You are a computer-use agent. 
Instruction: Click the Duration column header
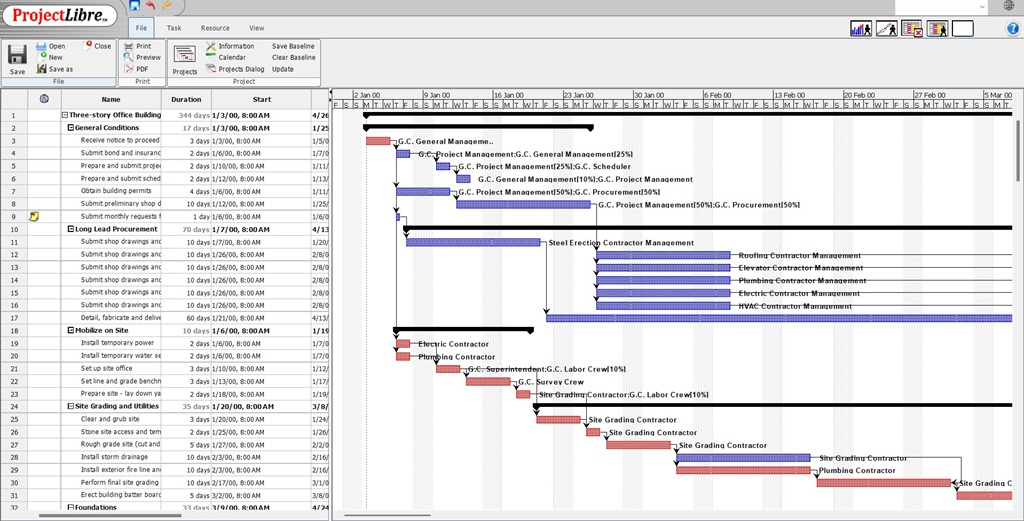click(x=186, y=99)
